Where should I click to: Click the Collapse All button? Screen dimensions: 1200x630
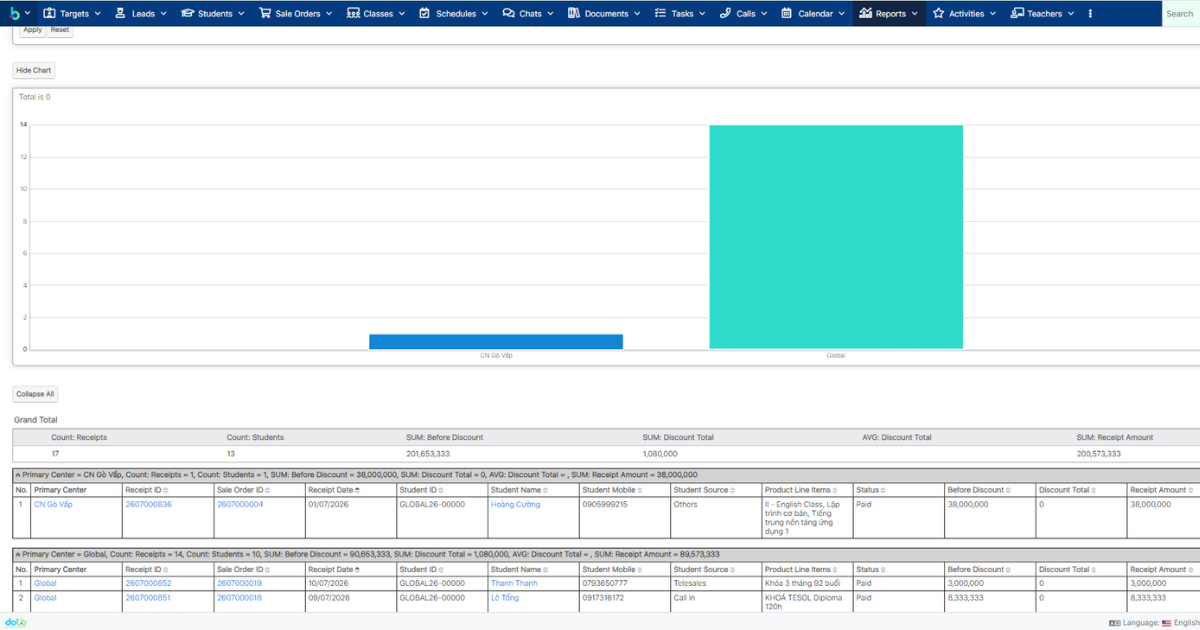pos(35,394)
